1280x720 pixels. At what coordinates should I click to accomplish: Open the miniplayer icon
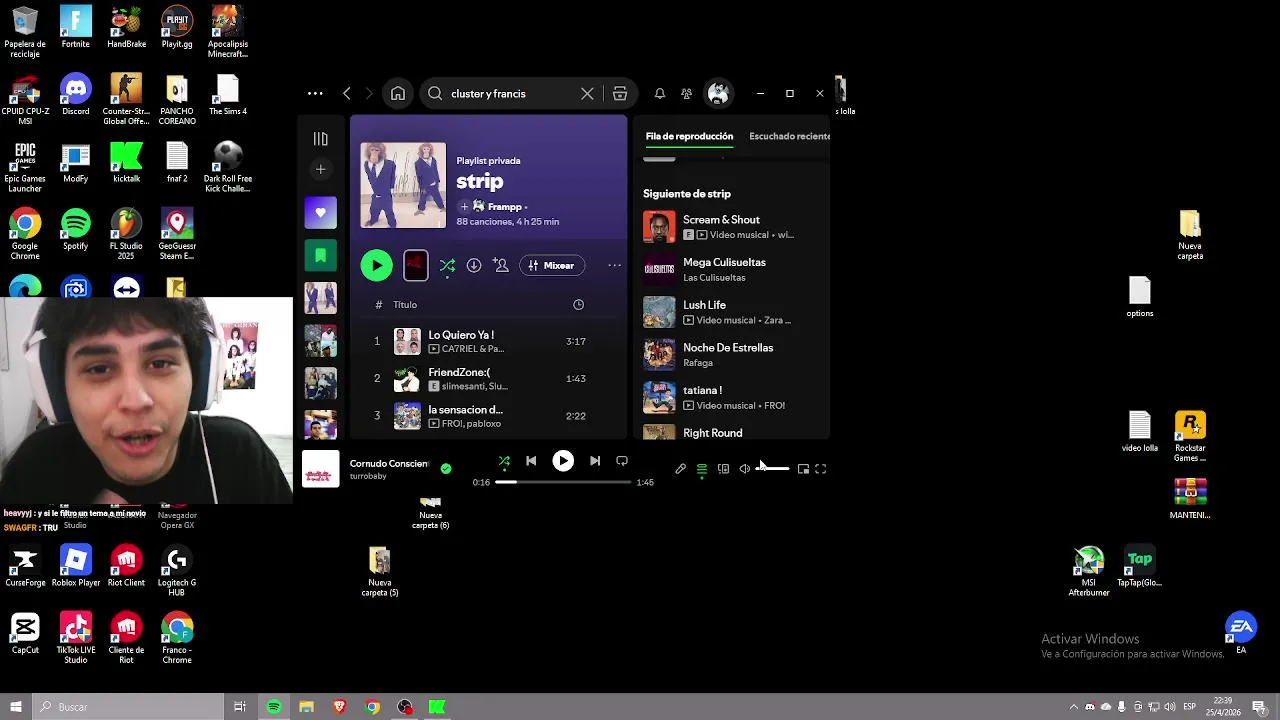[803, 469]
